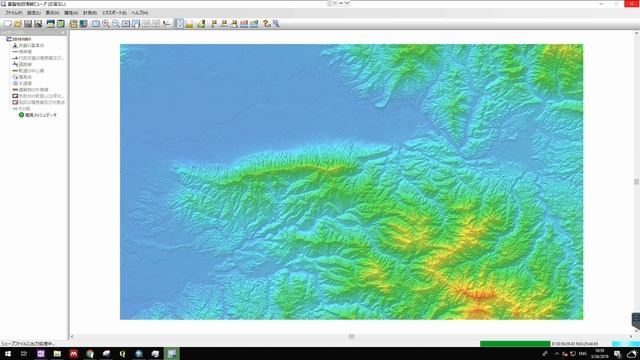The height and width of the screenshot is (360, 640).
Task: Click the first floppy disk save icon
Action: tap(28, 24)
